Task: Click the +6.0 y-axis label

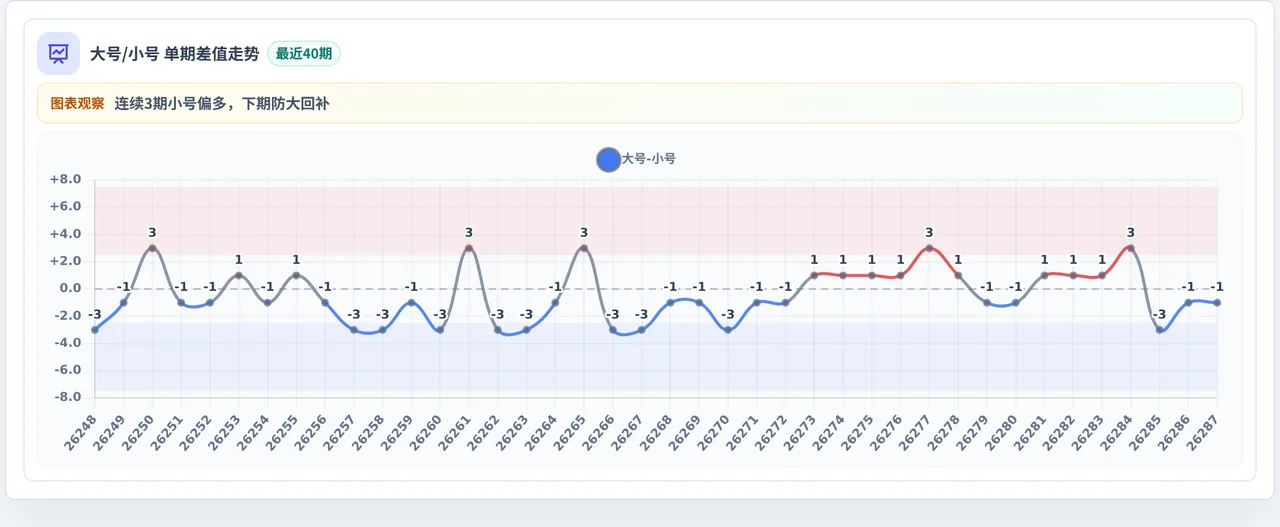Action: tap(65, 207)
